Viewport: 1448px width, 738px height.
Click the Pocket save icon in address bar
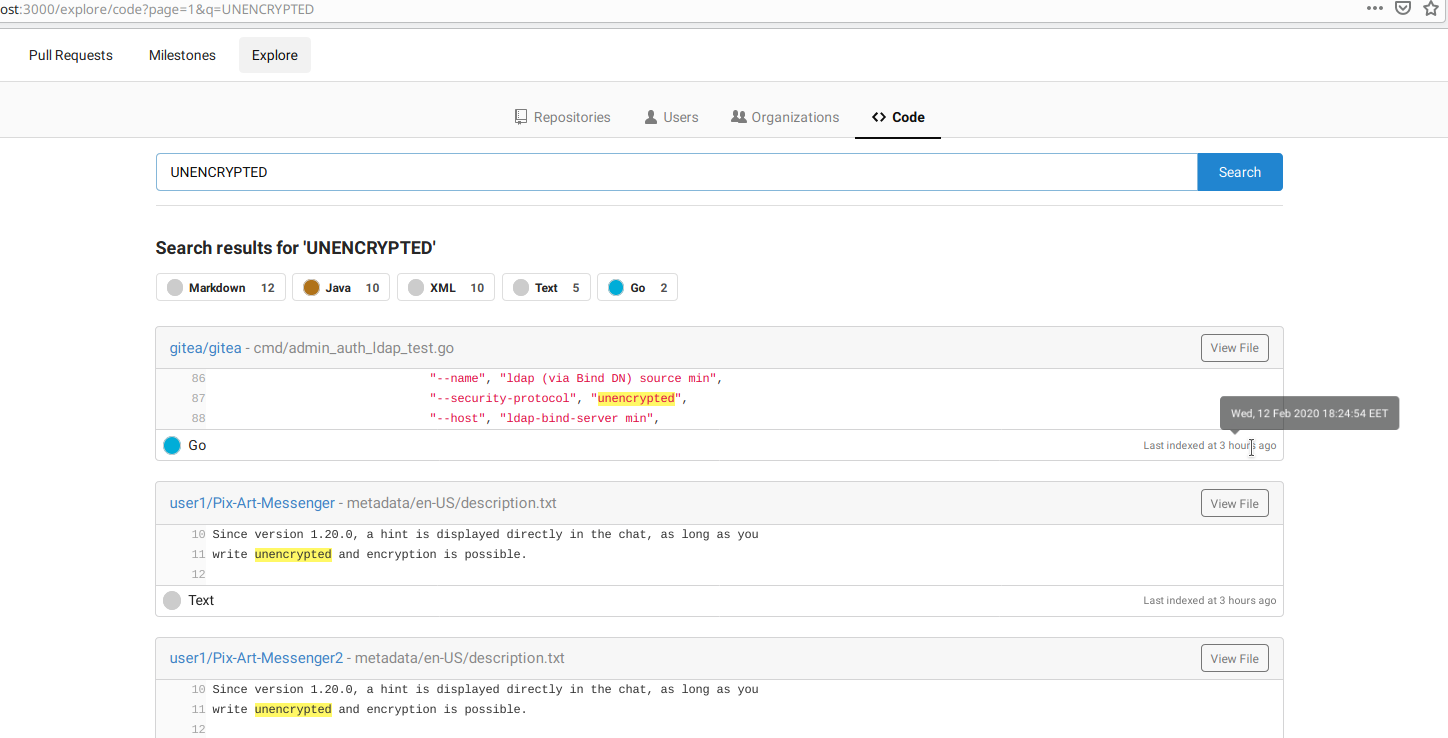click(x=1403, y=8)
